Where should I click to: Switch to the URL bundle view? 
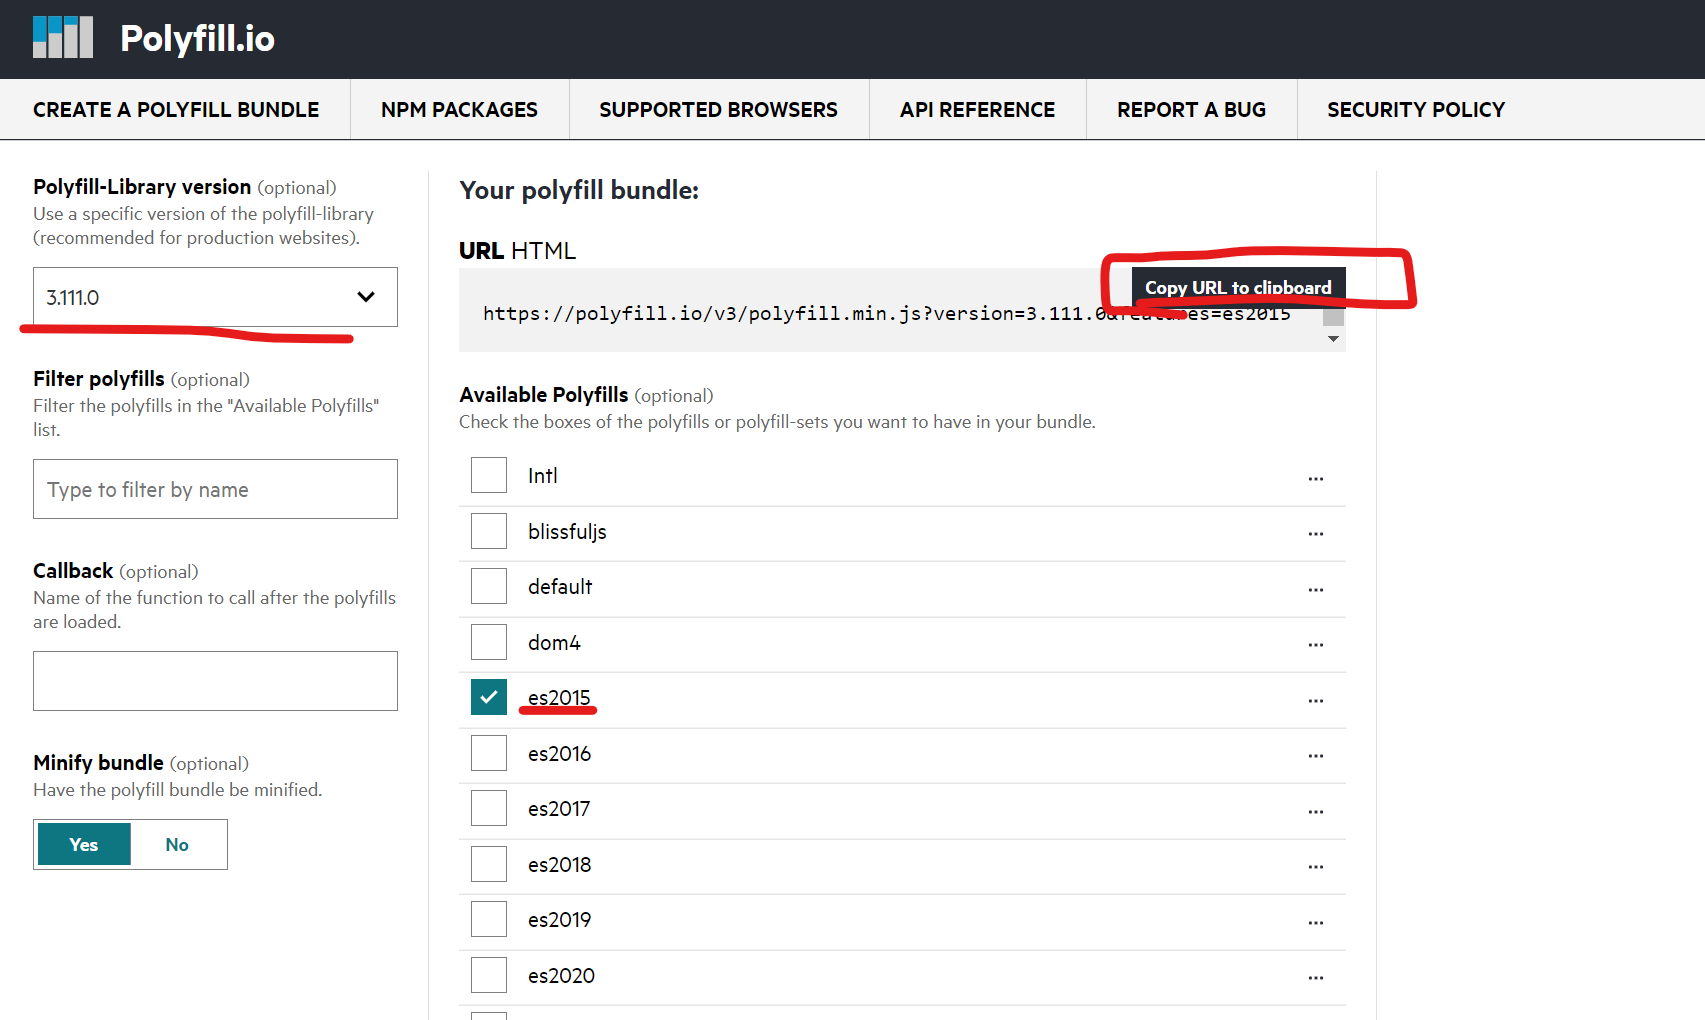(x=481, y=251)
